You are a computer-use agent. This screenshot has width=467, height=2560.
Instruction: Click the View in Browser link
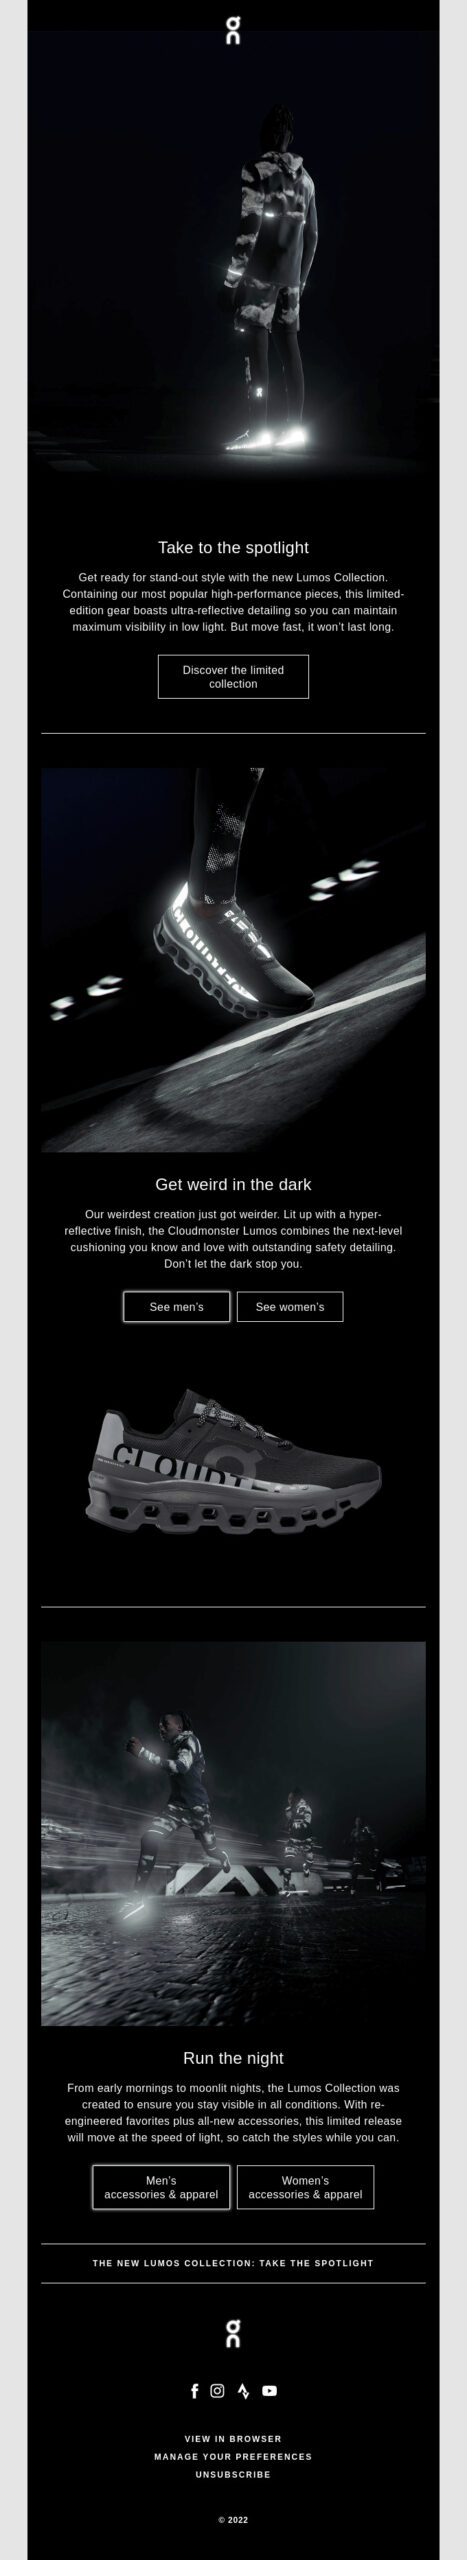233,2439
